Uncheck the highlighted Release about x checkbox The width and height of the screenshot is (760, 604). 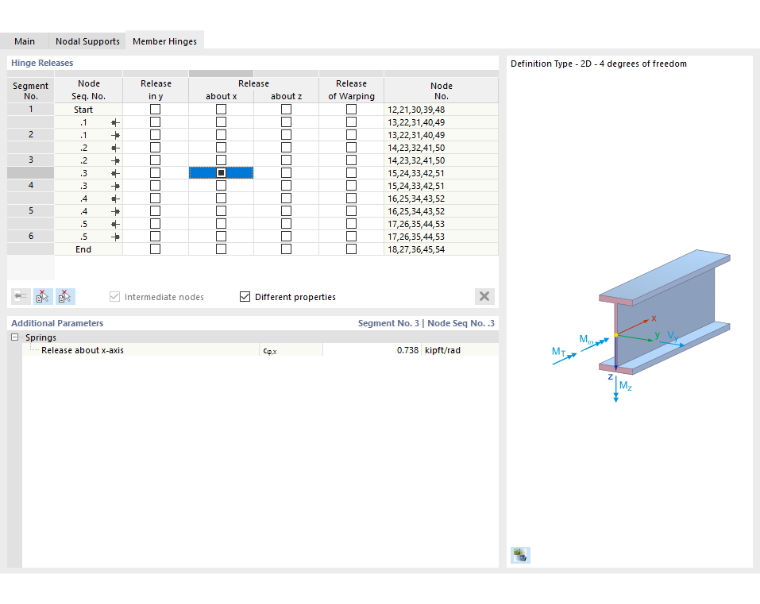(221, 173)
